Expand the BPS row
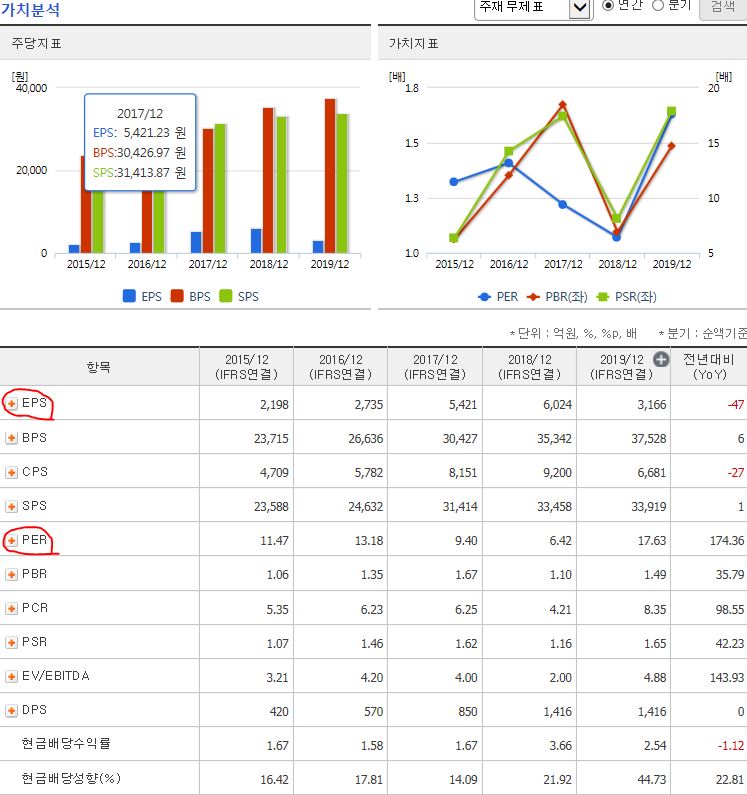 [11, 438]
